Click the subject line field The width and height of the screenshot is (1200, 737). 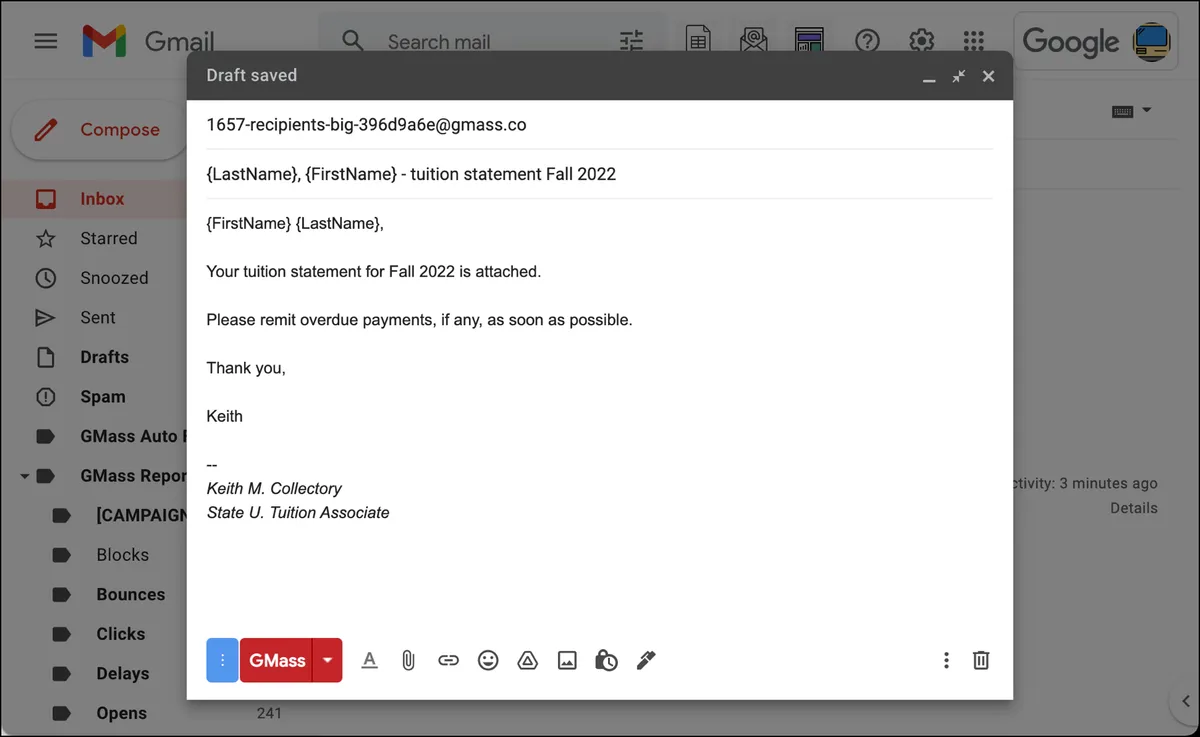coord(599,174)
